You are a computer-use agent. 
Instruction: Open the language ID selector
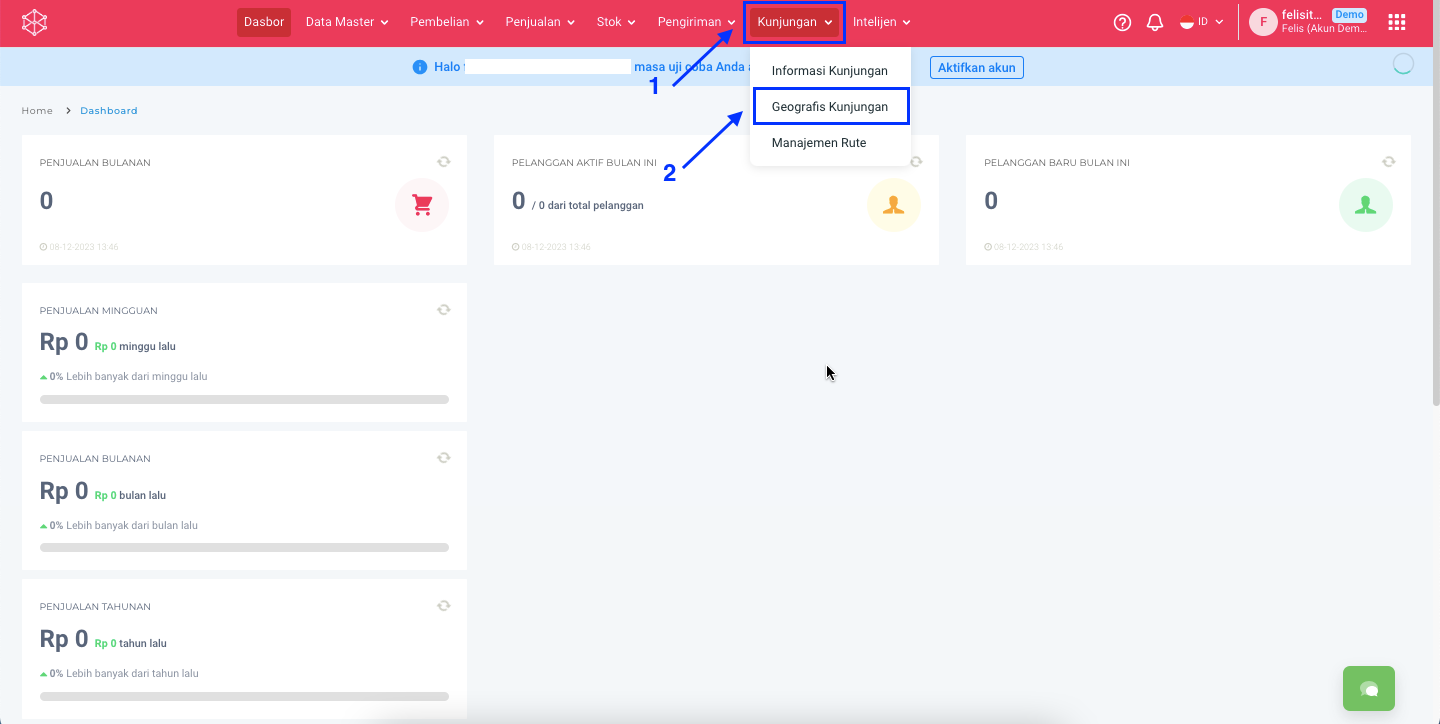[x=1202, y=22]
